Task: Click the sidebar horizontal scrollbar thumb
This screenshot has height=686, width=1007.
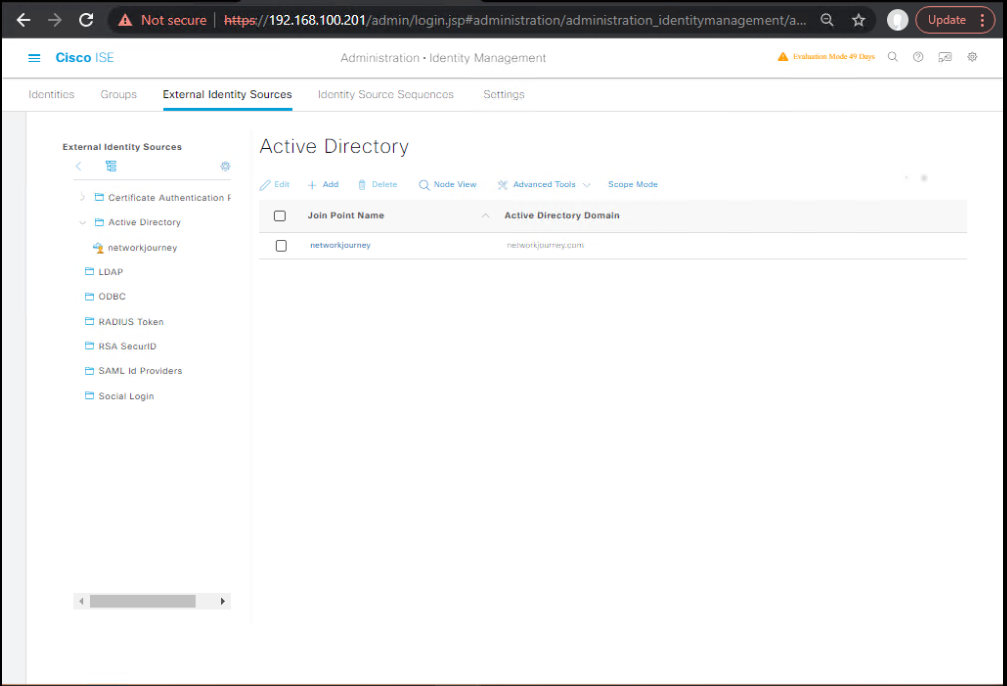Action: pos(143,601)
